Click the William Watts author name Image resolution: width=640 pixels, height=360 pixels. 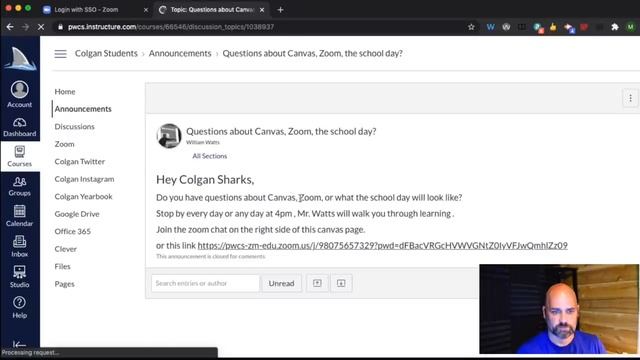(203, 142)
